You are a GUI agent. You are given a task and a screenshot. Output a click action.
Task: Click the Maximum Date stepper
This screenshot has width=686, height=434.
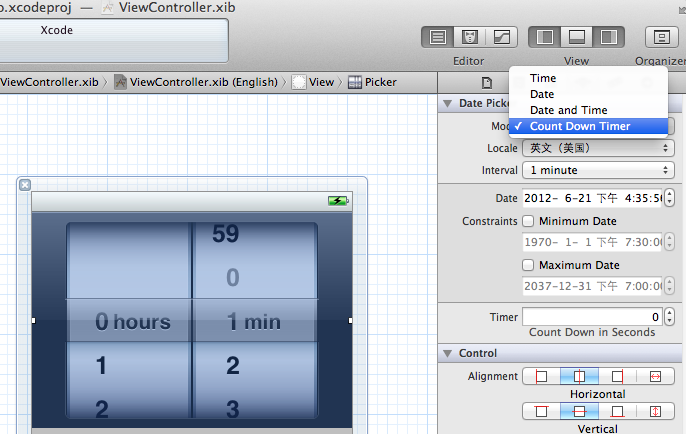click(x=669, y=286)
